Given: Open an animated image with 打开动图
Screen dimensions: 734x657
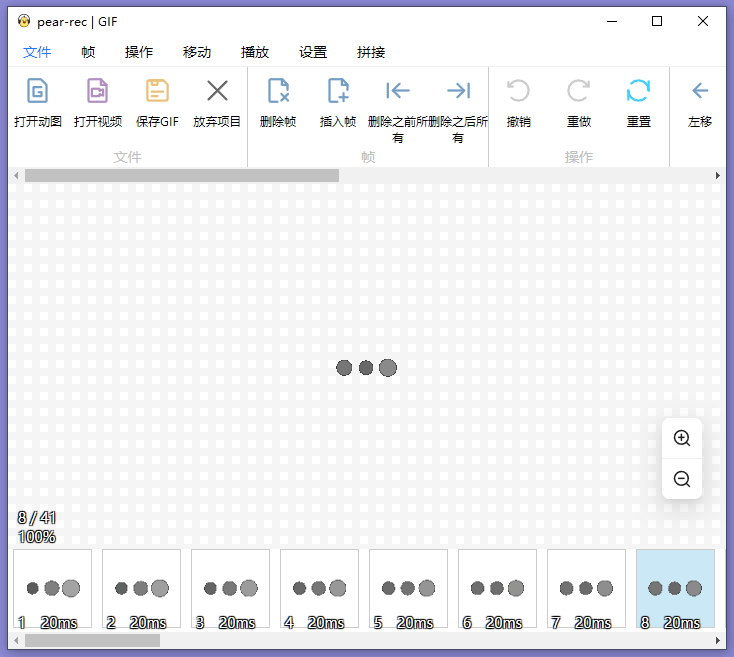Looking at the screenshot, I should [x=37, y=103].
